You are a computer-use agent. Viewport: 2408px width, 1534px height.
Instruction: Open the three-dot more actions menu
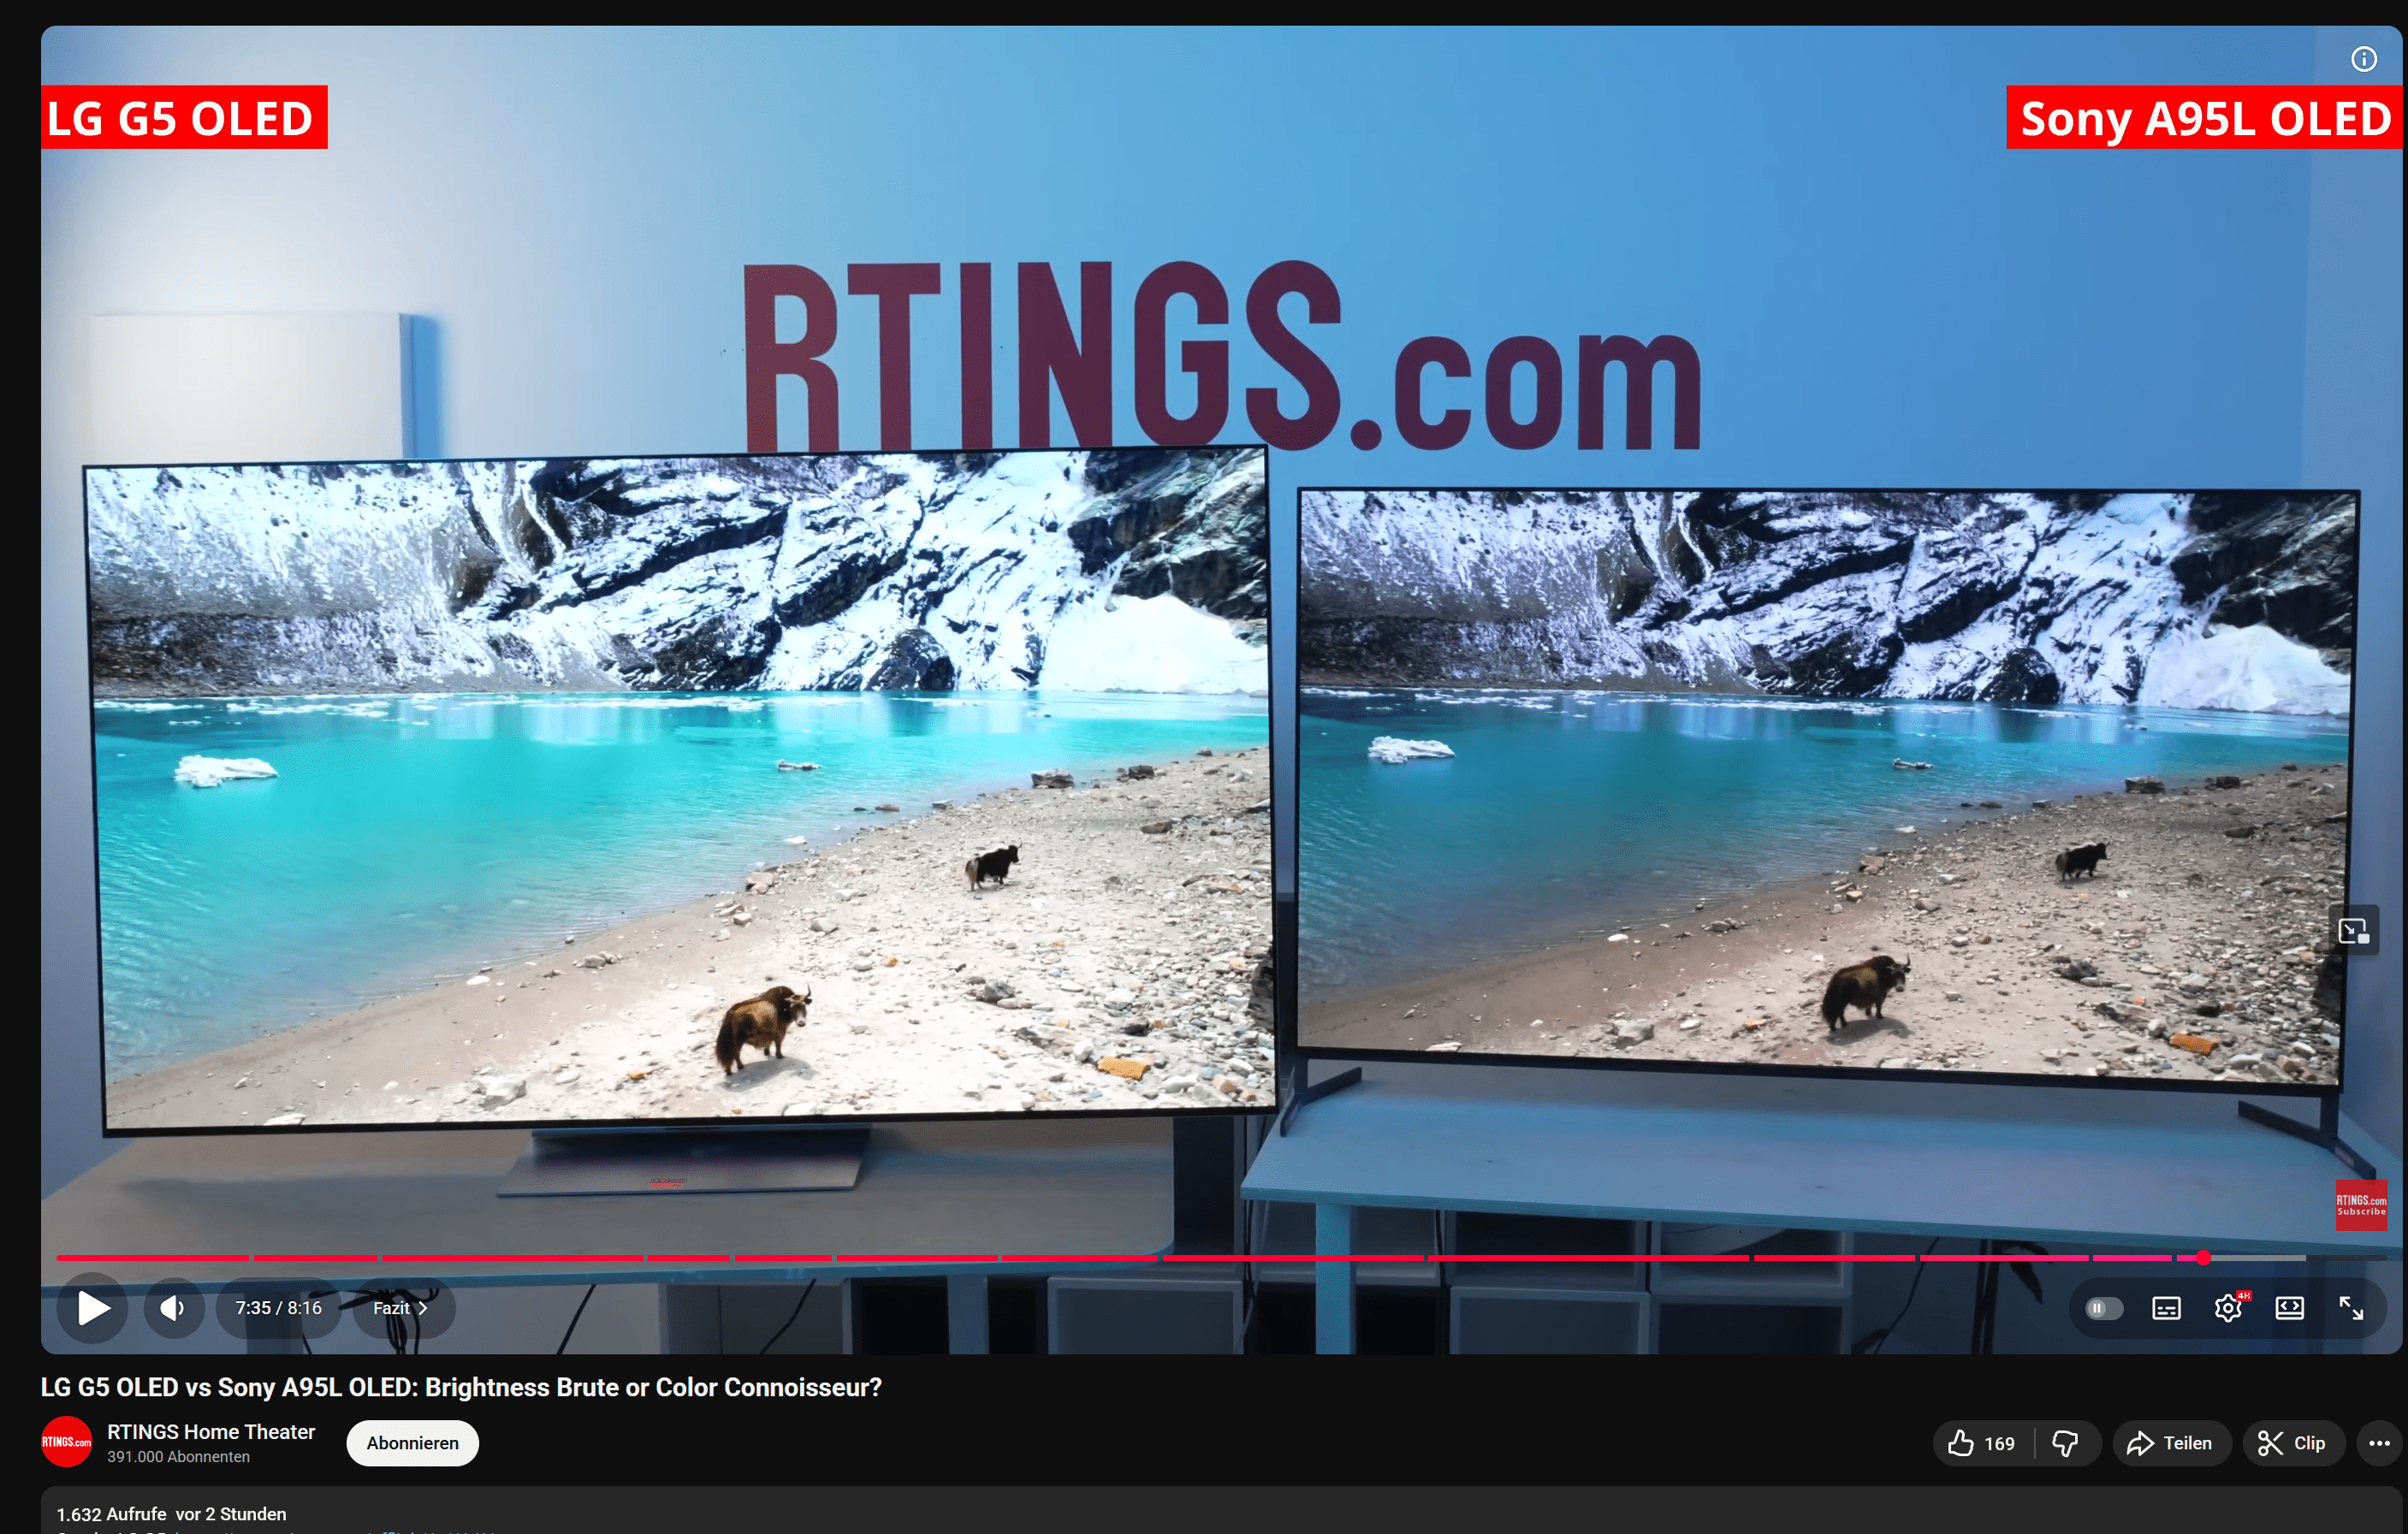(2379, 1443)
